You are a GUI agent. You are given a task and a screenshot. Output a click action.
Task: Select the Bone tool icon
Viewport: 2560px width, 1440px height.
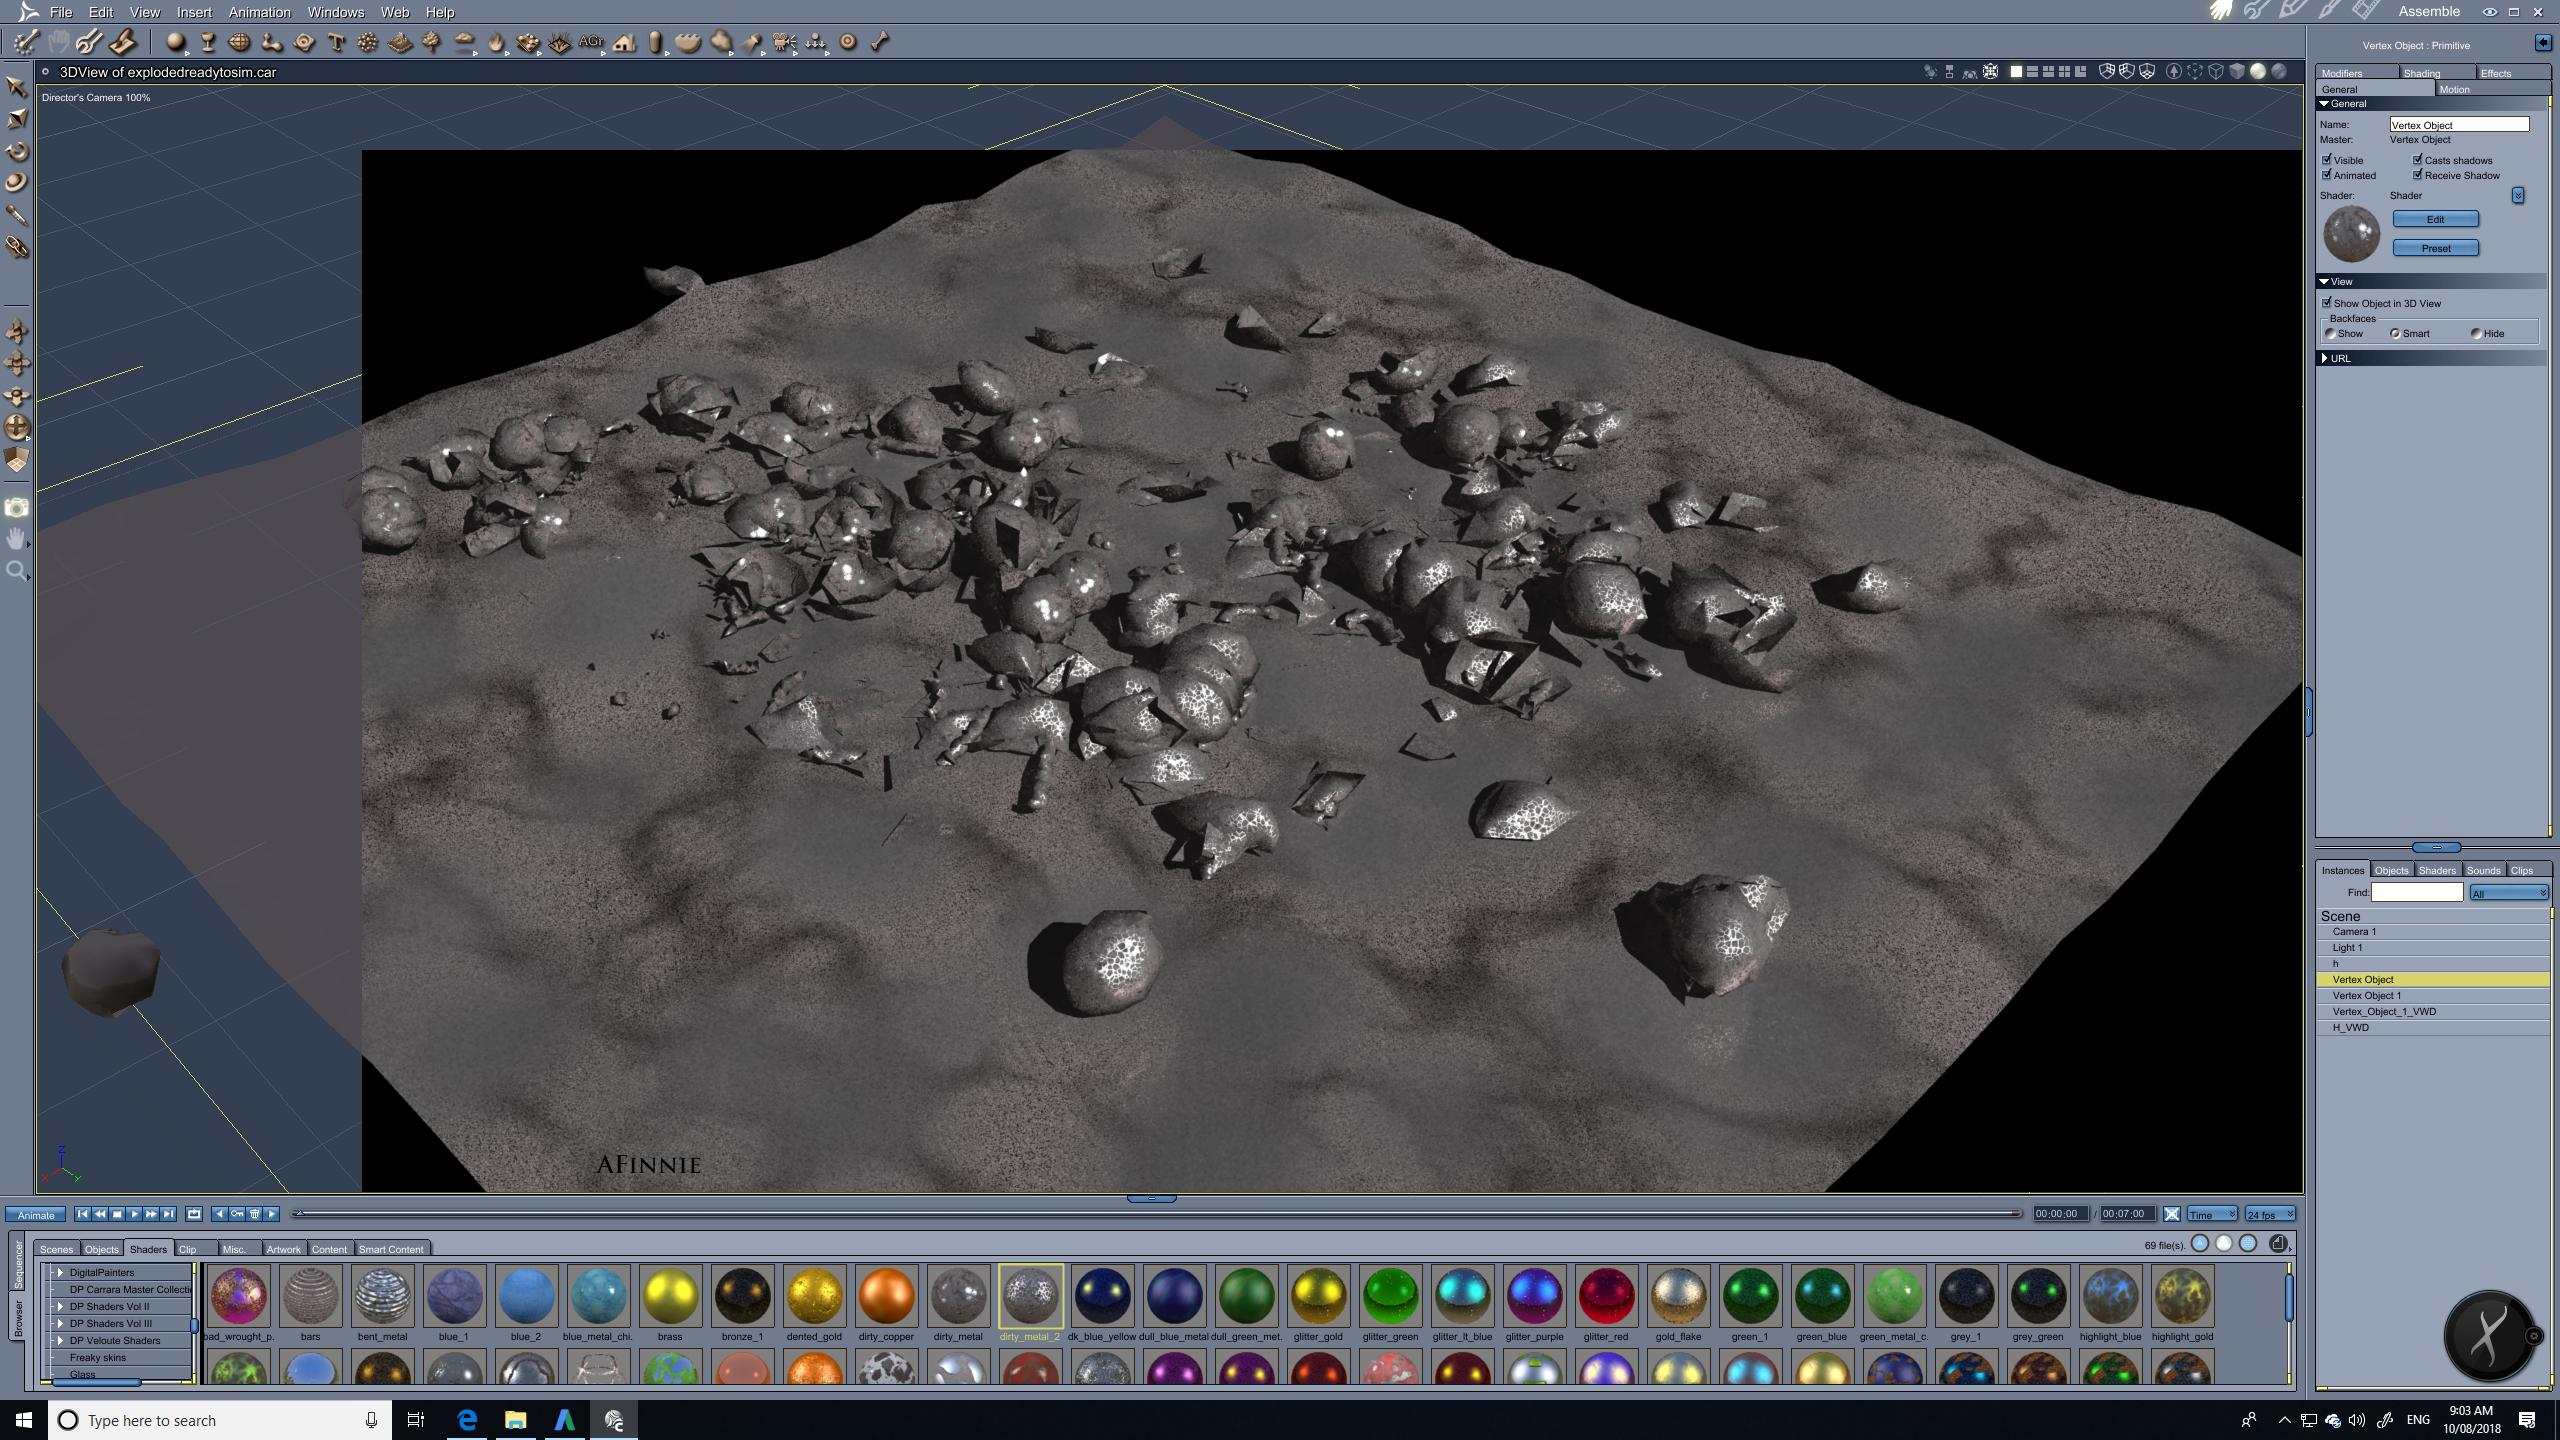coord(880,42)
